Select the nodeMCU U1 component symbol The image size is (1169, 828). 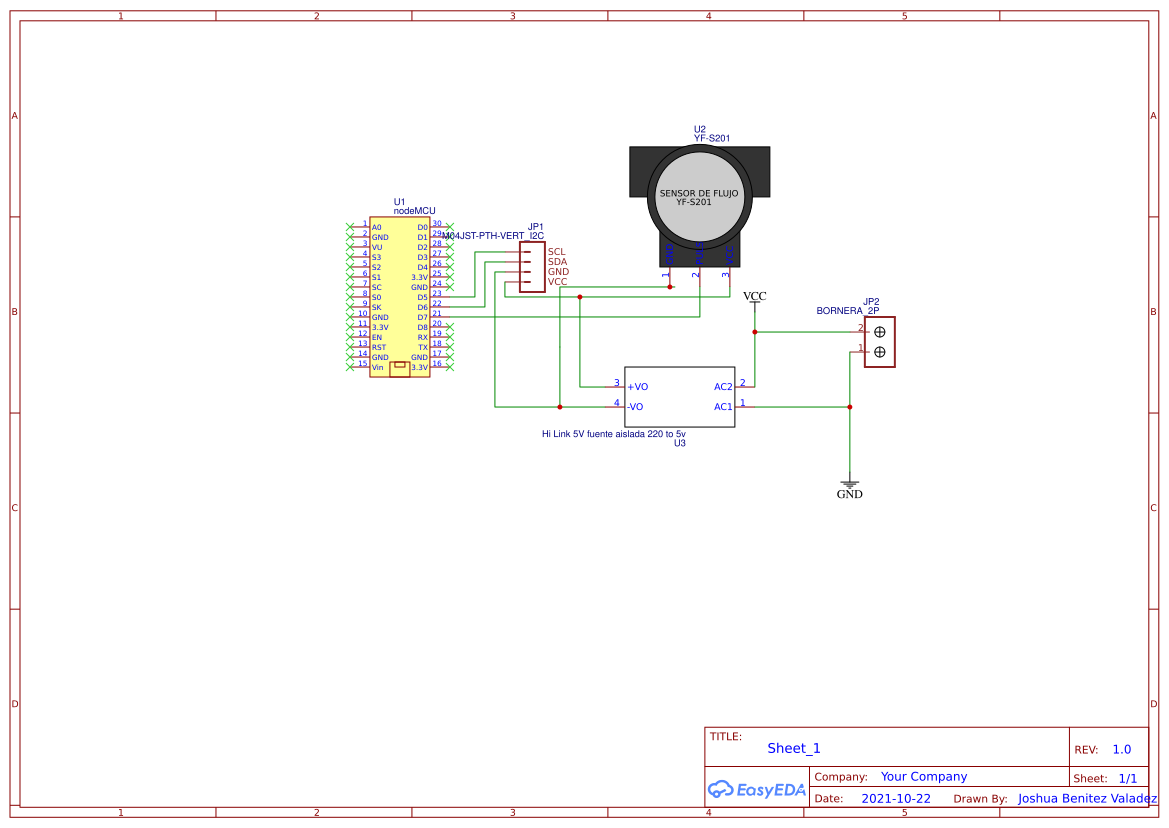point(398,295)
